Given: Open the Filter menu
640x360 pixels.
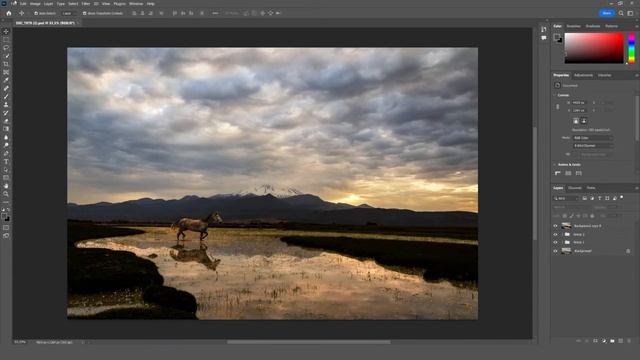Looking at the screenshot, I should pyautogui.click(x=86, y=4).
